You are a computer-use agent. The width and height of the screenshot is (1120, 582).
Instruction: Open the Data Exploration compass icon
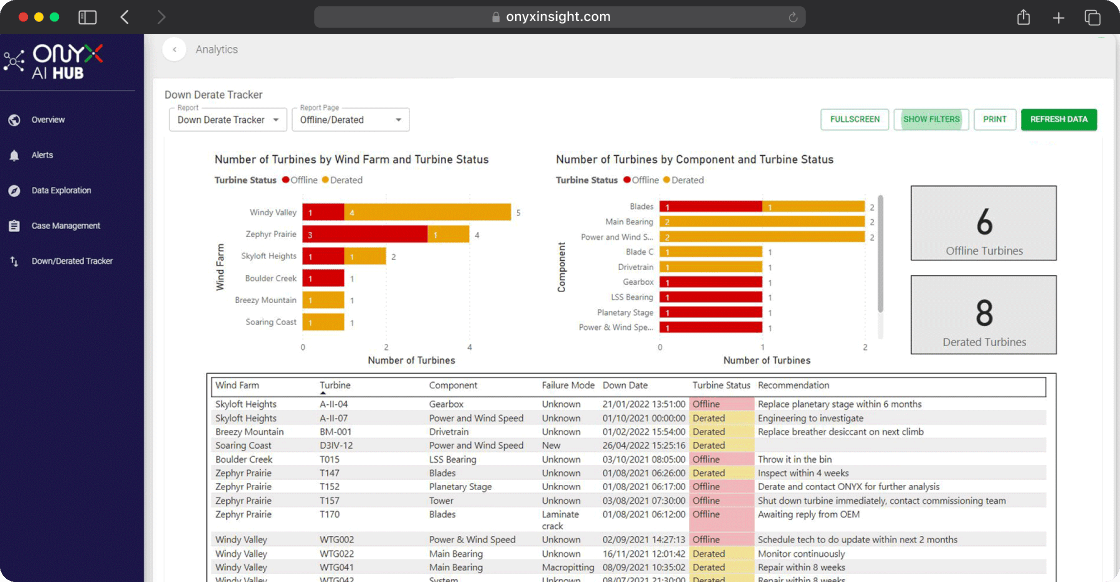click(14, 191)
